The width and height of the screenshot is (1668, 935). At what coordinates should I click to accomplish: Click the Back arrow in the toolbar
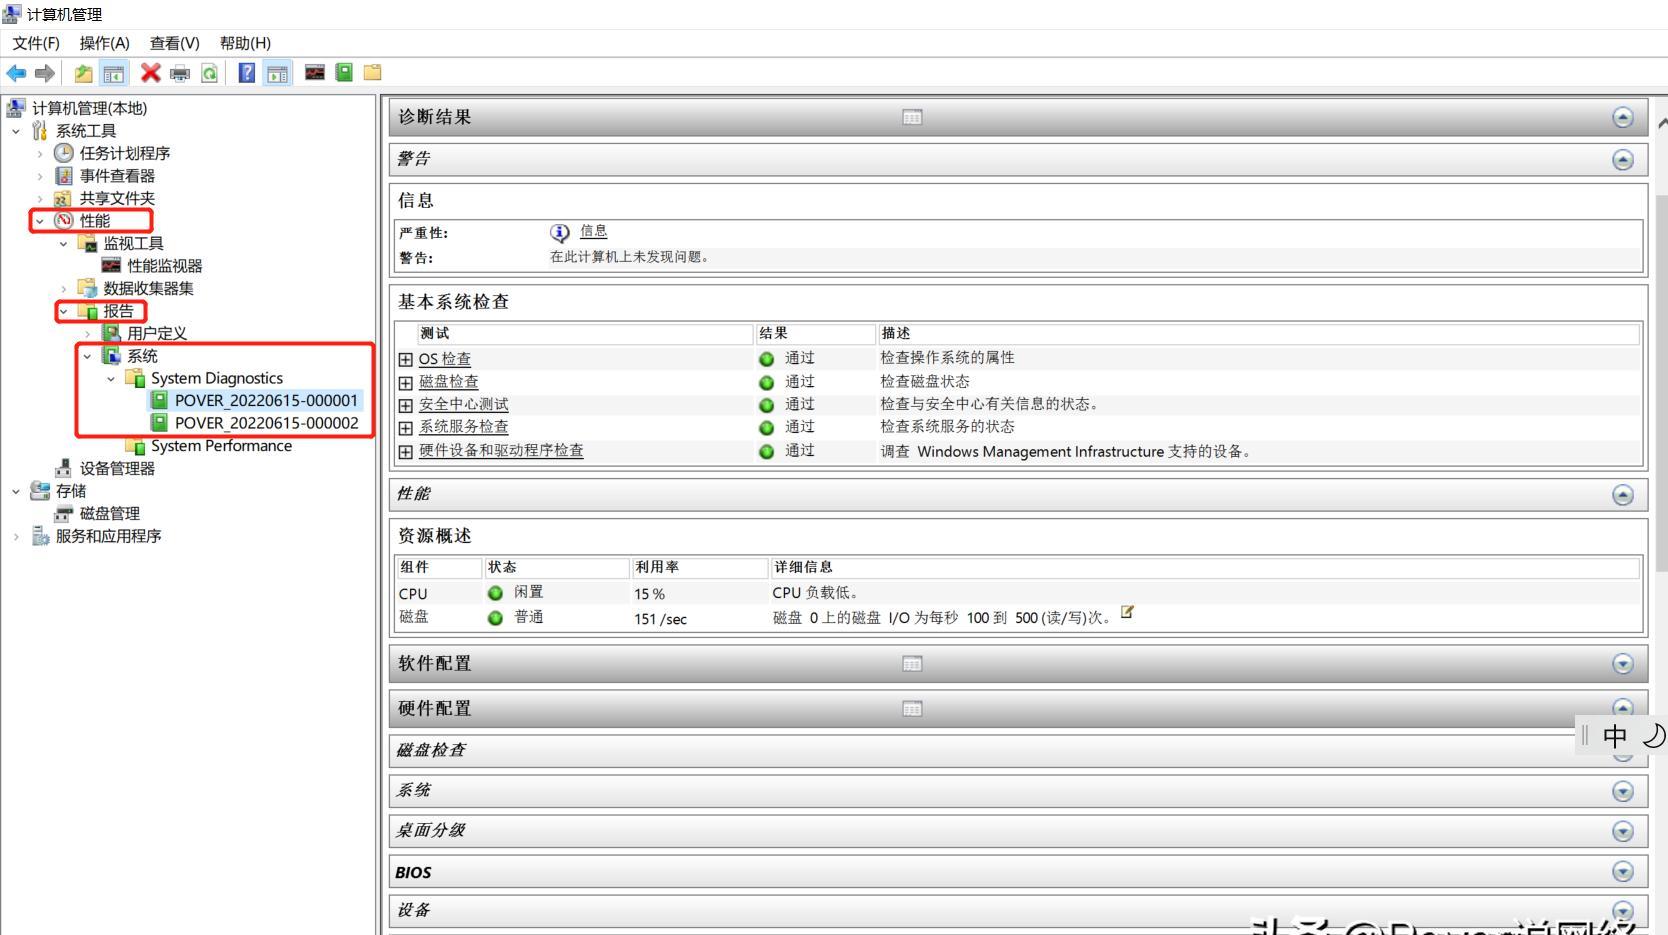coord(16,73)
